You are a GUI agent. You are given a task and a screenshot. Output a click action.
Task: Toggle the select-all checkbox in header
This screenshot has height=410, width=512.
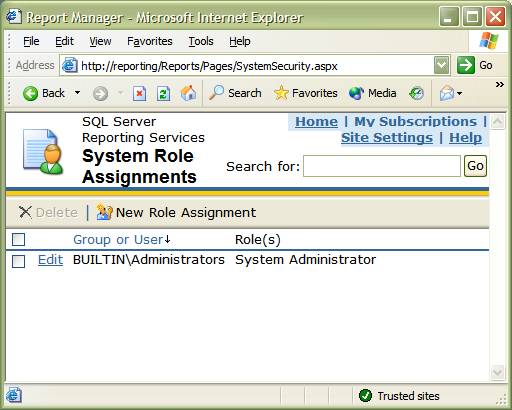[x=18, y=239]
